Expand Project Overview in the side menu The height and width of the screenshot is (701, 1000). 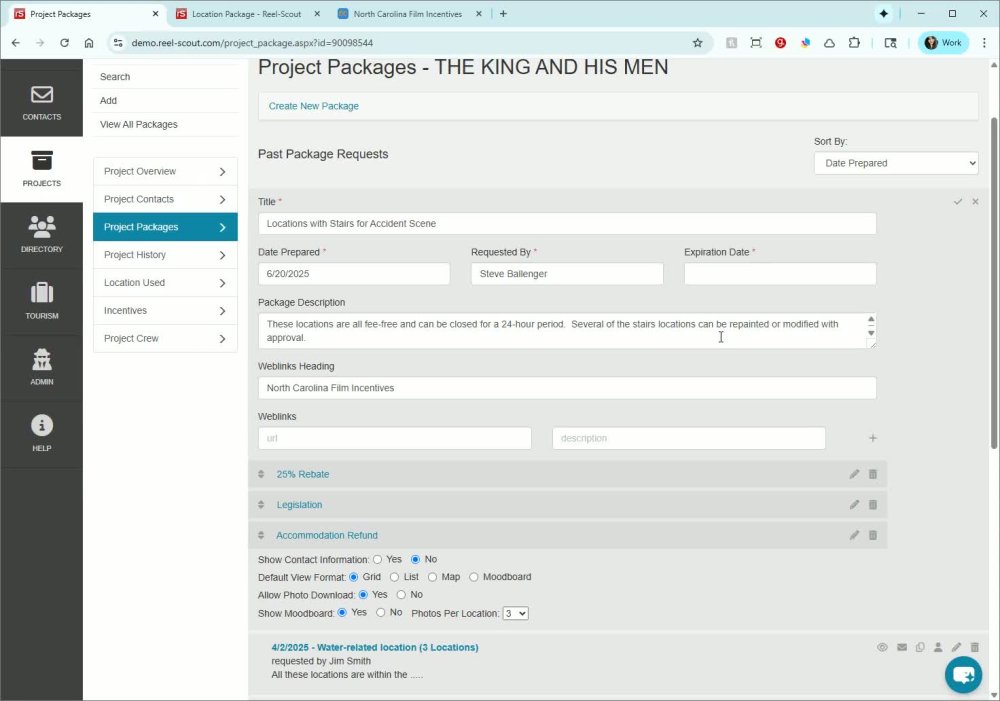tap(165, 172)
